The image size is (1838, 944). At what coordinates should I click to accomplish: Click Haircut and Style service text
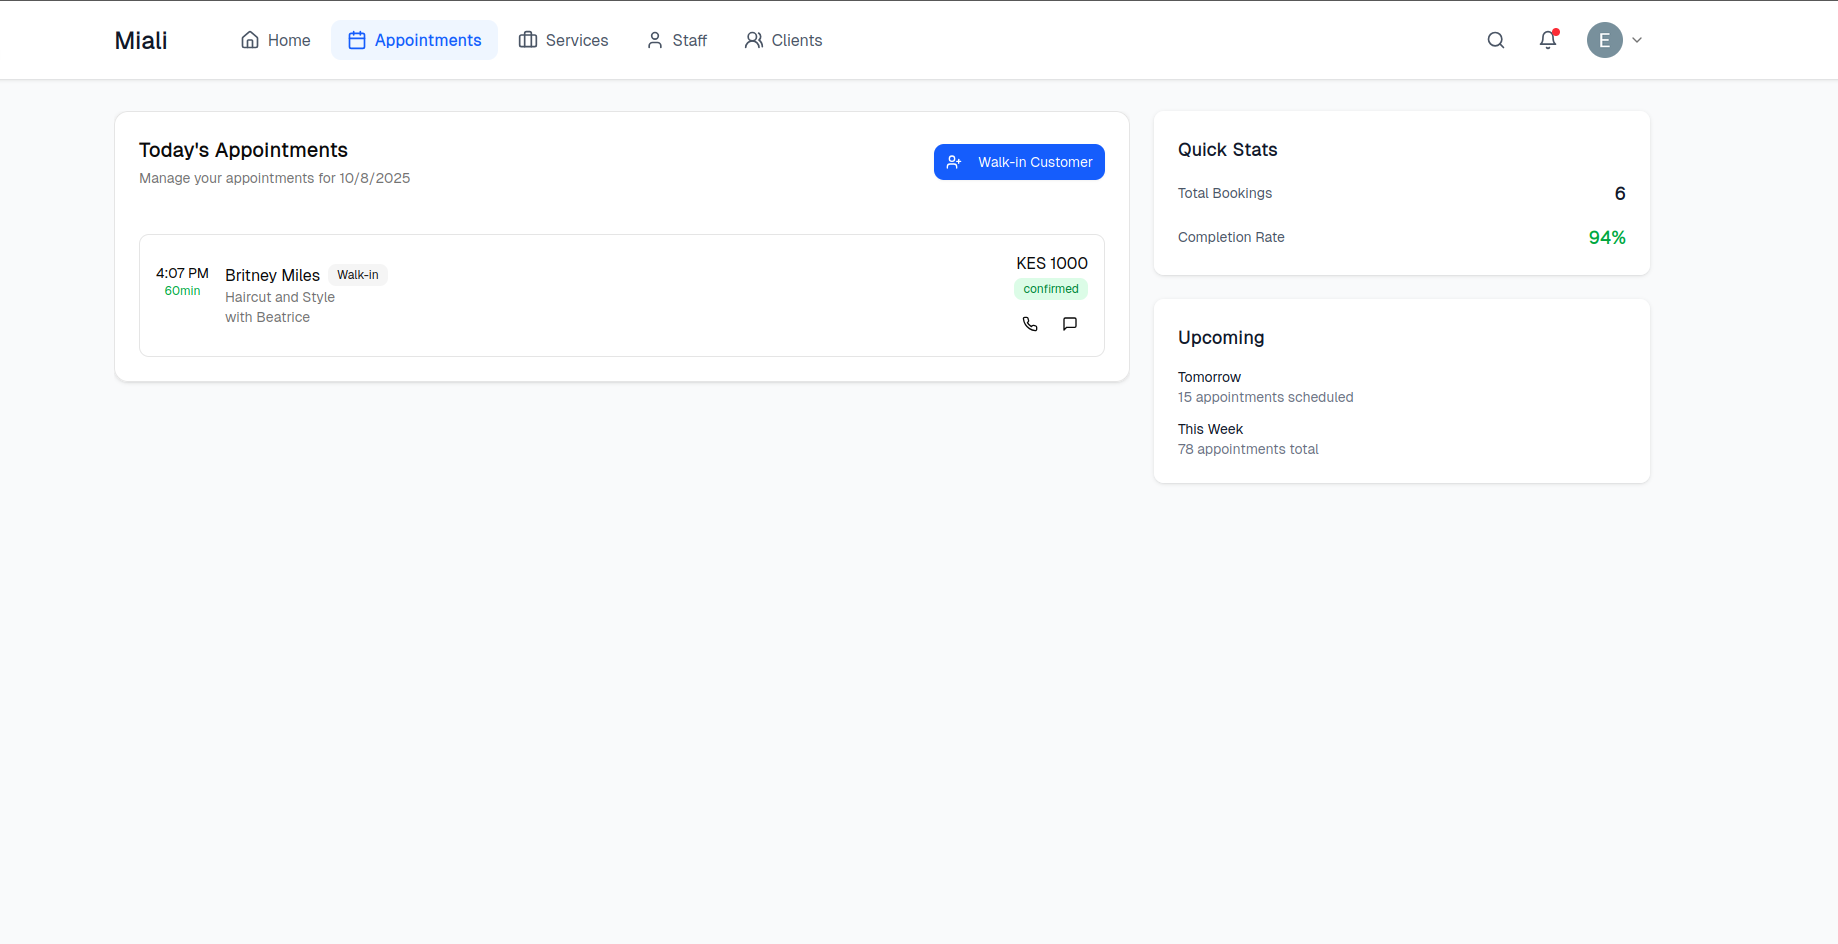coord(280,297)
